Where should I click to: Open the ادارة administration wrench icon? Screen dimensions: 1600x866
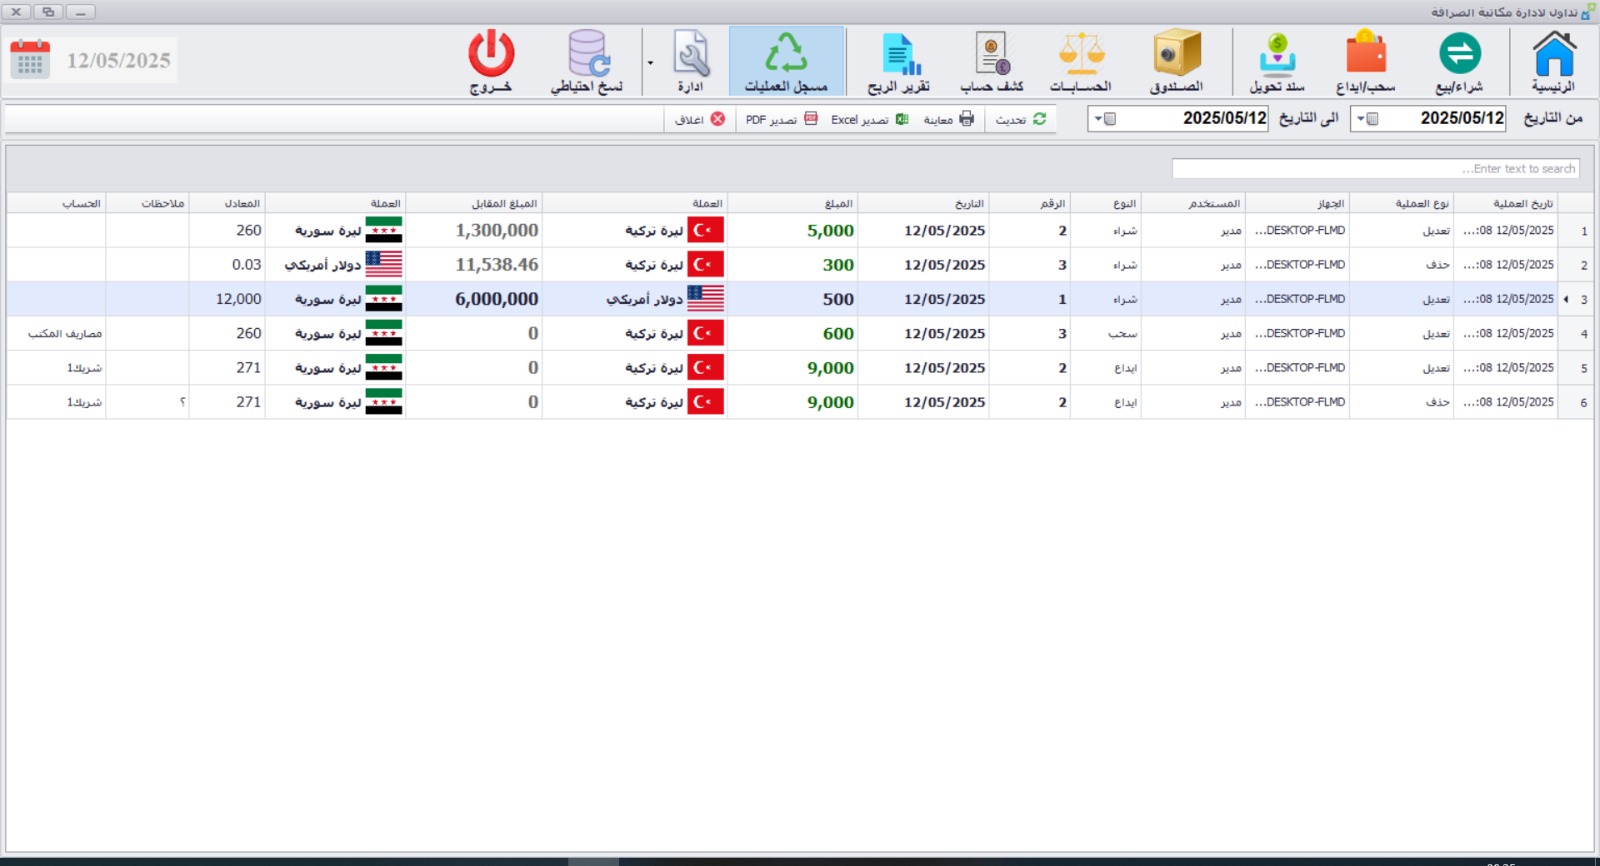tap(691, 61)
